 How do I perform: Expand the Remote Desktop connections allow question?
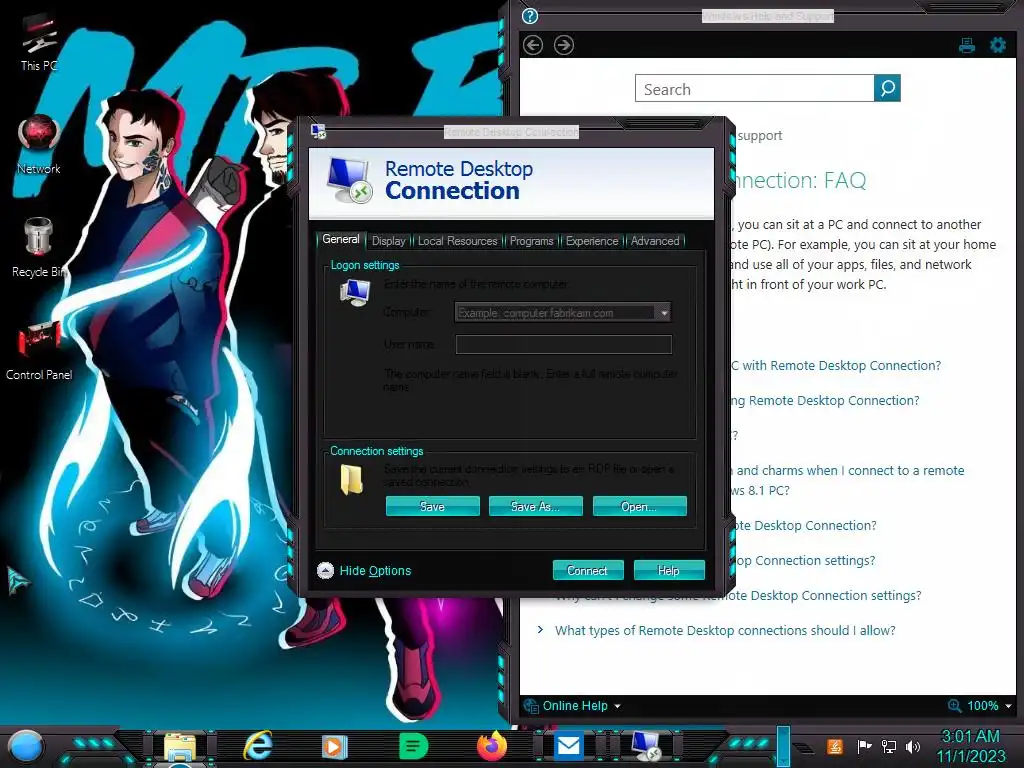(x=725, y=631)
